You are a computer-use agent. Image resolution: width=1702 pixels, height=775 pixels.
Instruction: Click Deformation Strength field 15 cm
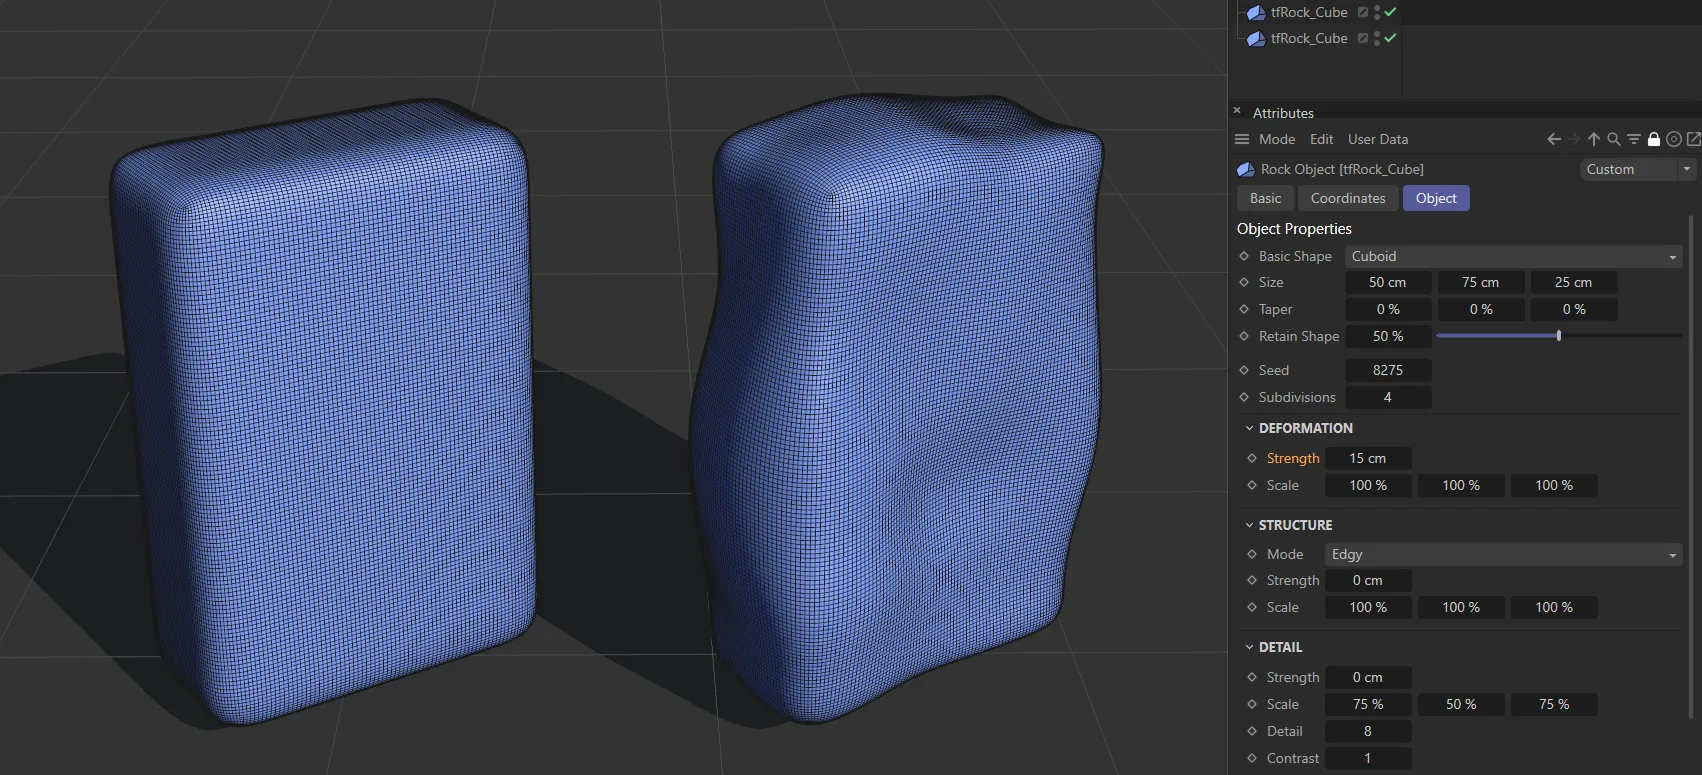pyautogui.click(x=1368, y=458)
